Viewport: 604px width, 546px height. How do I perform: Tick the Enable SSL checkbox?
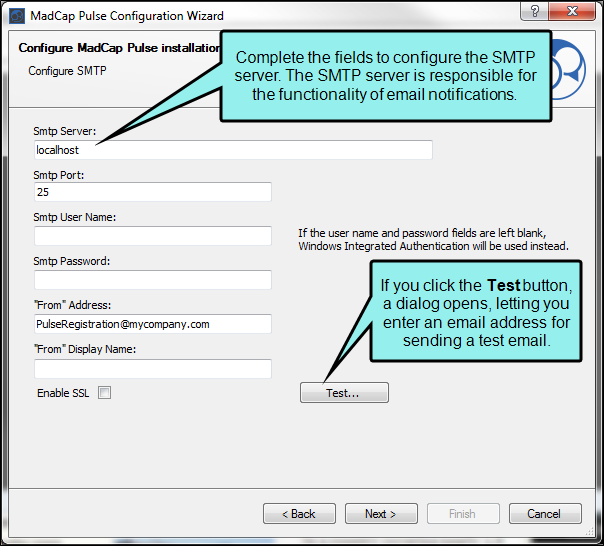pyautogui.click(x=104, y=393)
